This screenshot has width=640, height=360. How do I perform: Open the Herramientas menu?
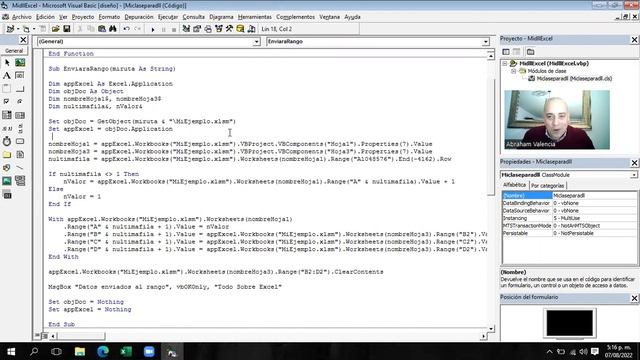coord(255,17)
